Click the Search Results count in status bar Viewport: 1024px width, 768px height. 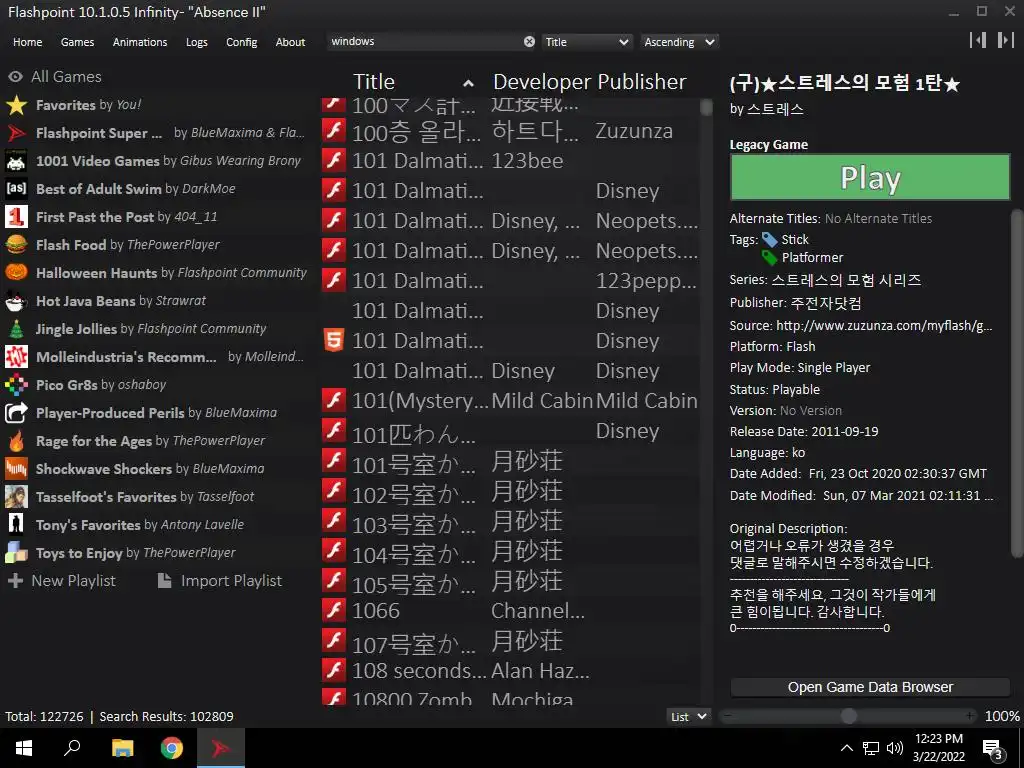pos(166,716)
